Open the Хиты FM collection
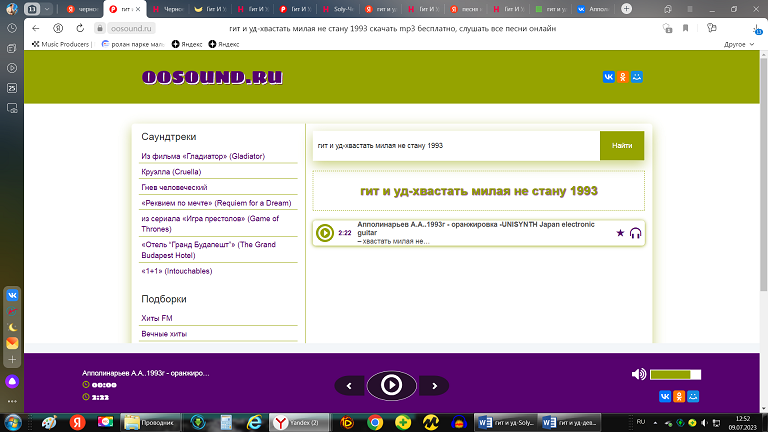Viewport: 768px width, 432px height. pyautogui.click(x=157, y=318)
